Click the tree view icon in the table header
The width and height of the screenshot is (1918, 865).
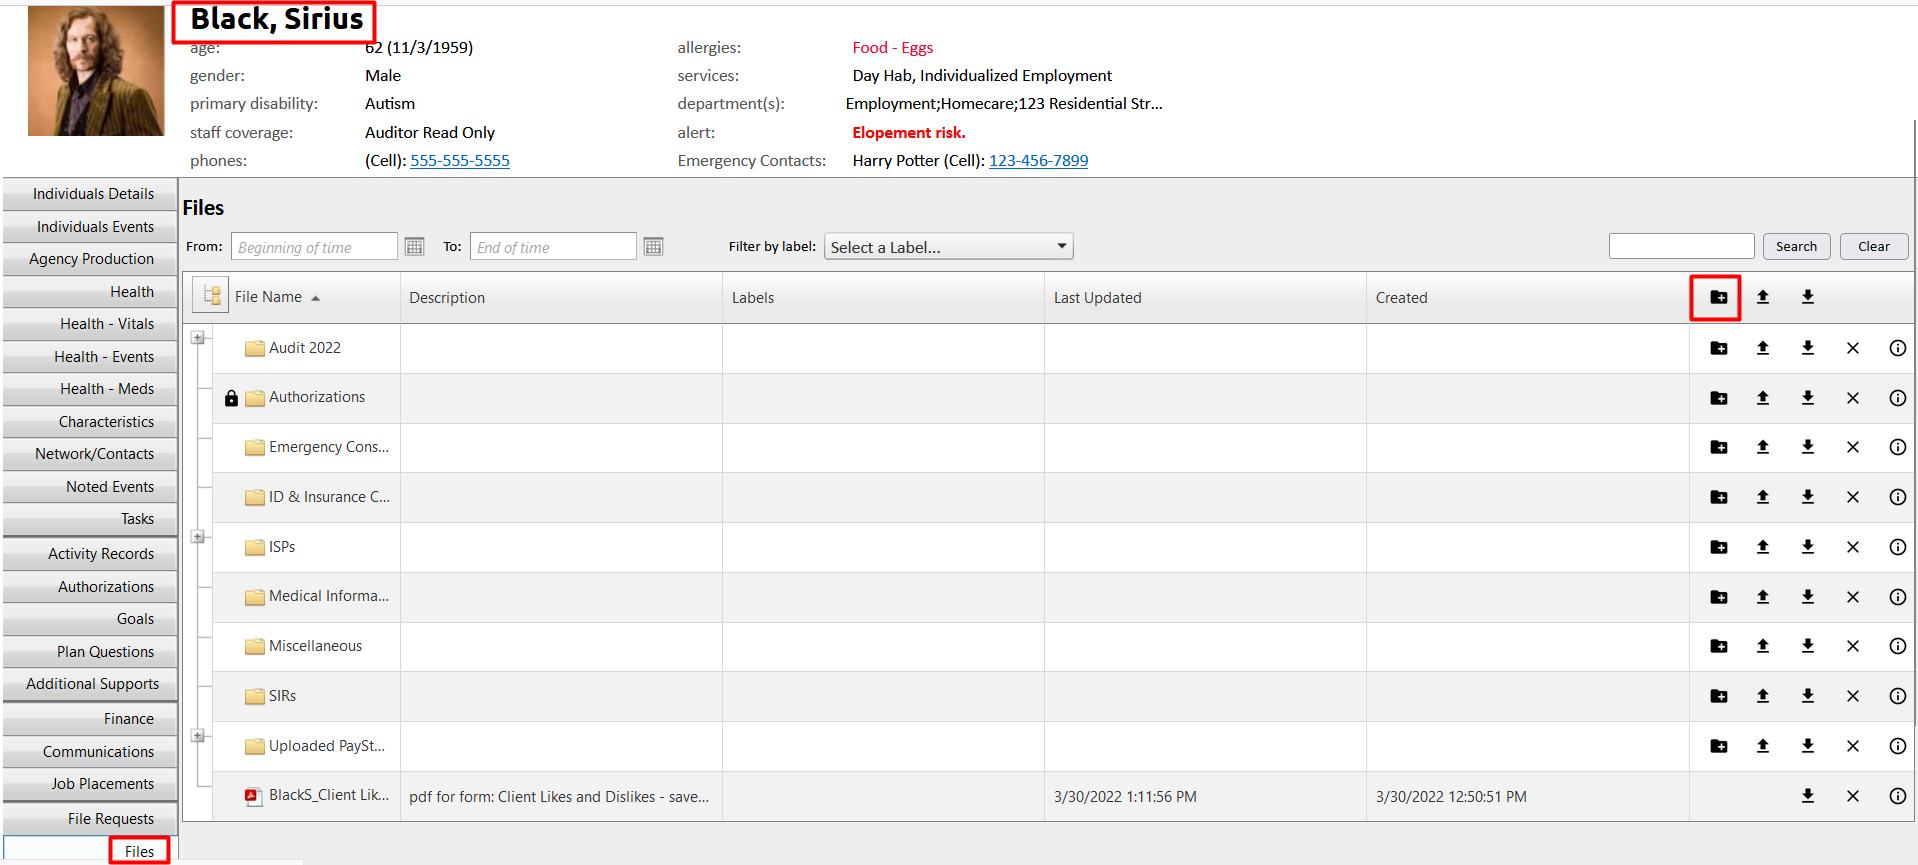[x=211, y=296]
